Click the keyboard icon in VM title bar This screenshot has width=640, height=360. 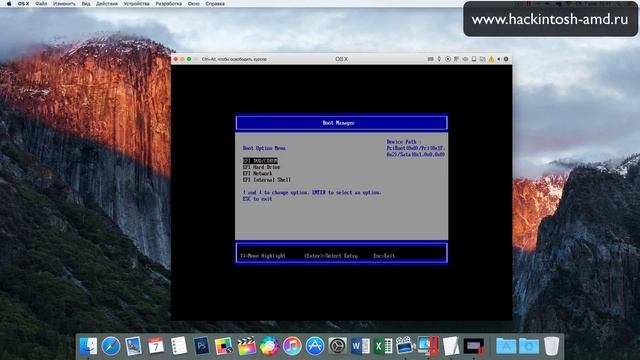click(x=430, y=59)
